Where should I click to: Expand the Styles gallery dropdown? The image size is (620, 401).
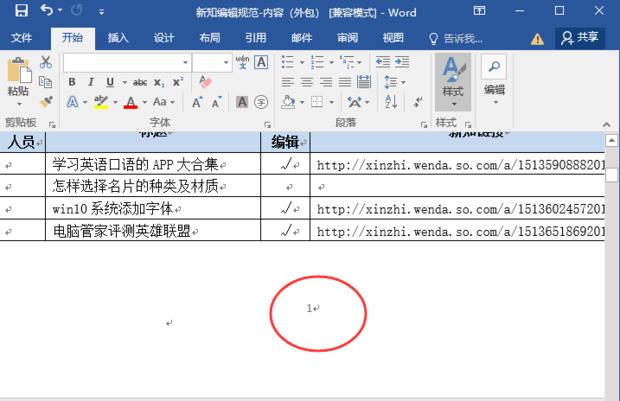point(452,102)
